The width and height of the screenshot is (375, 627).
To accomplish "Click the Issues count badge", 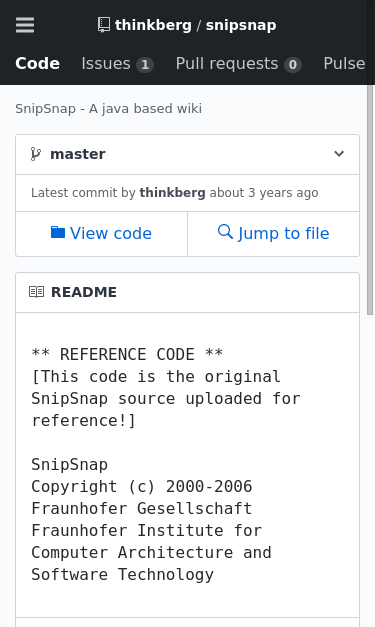I will [145, 64].
